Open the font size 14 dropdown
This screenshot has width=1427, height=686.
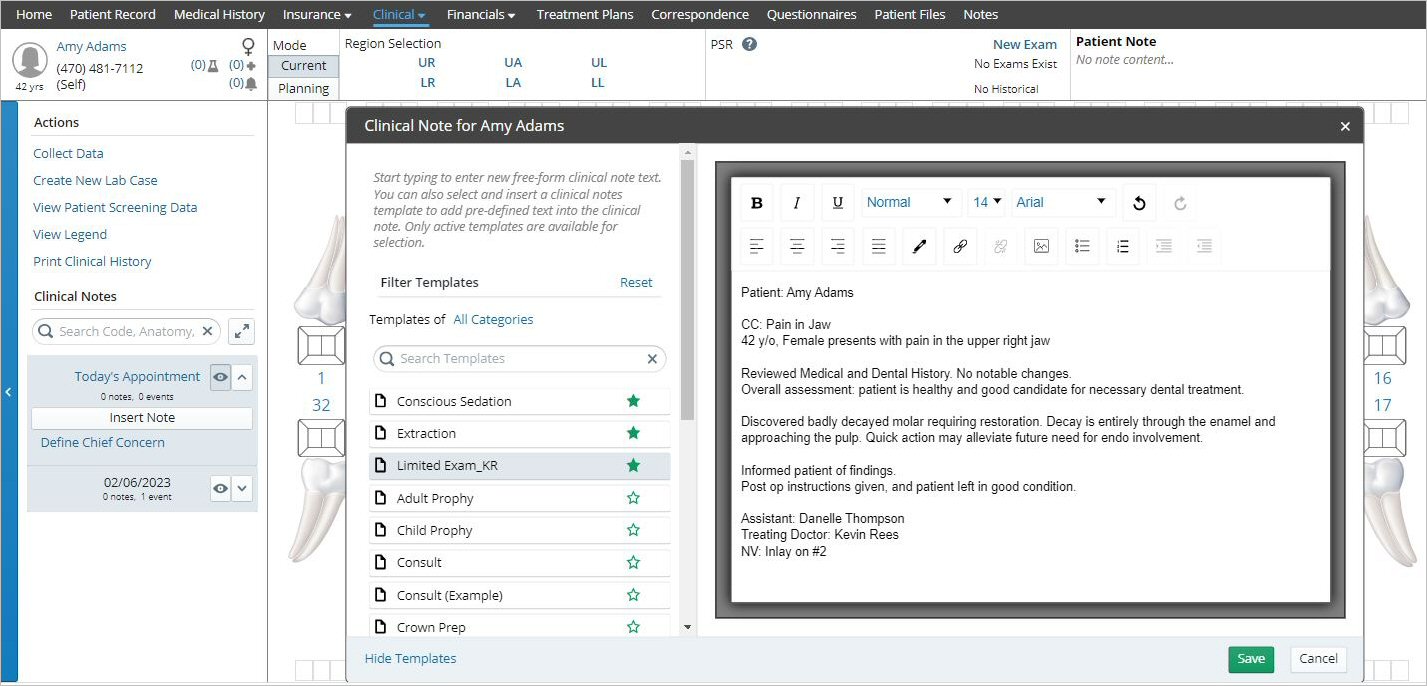(x=987, y=203)
